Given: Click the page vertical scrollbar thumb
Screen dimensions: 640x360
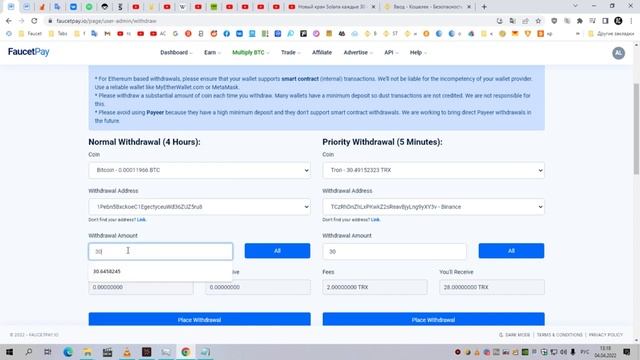Looking at the screenshot, I should coord(636,129).
